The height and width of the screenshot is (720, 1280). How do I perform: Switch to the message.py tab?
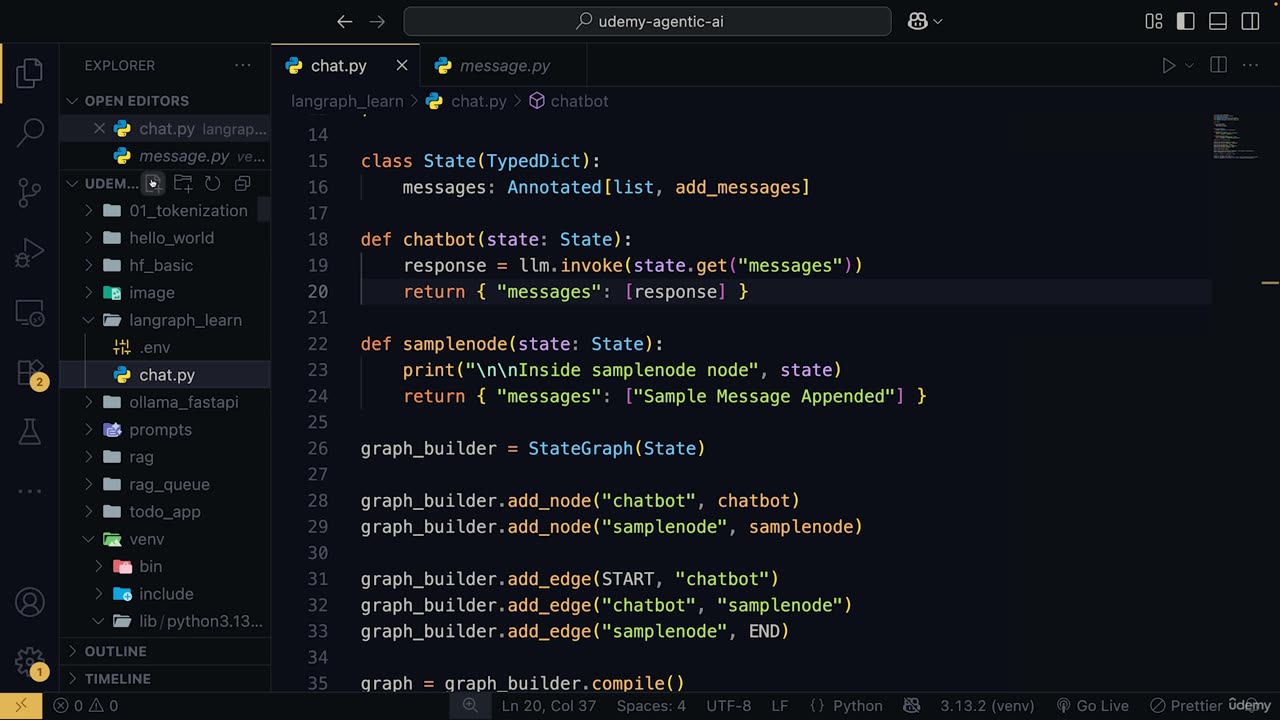(x=503, y=65)
